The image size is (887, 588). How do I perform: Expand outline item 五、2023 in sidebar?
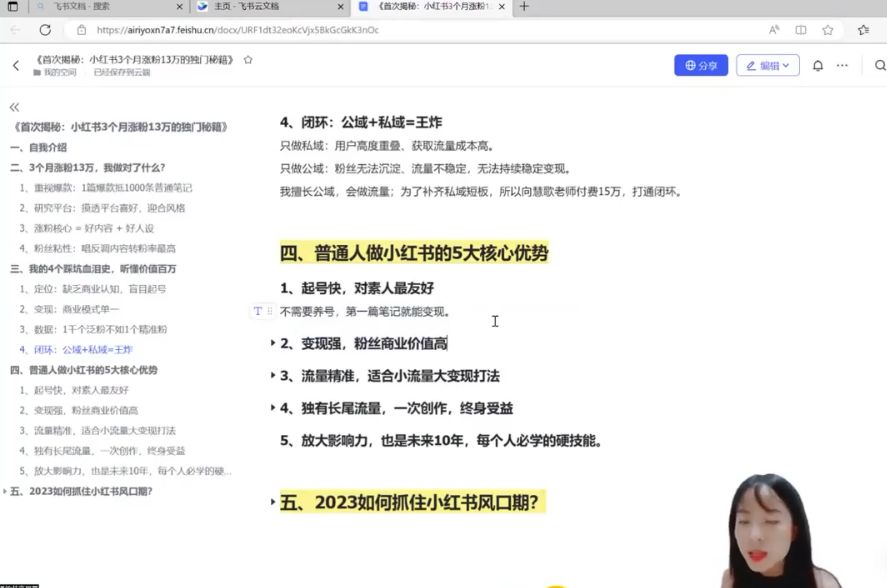tap(5, 491)
